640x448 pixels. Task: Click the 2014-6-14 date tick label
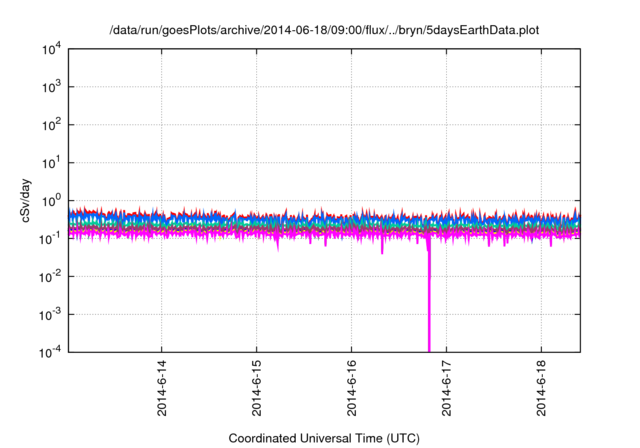[162, 388]
